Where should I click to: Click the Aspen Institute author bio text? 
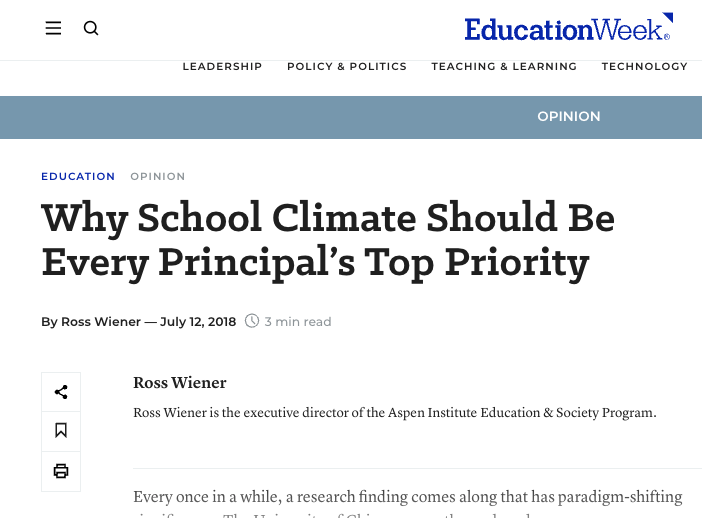[x=394, y=413]
